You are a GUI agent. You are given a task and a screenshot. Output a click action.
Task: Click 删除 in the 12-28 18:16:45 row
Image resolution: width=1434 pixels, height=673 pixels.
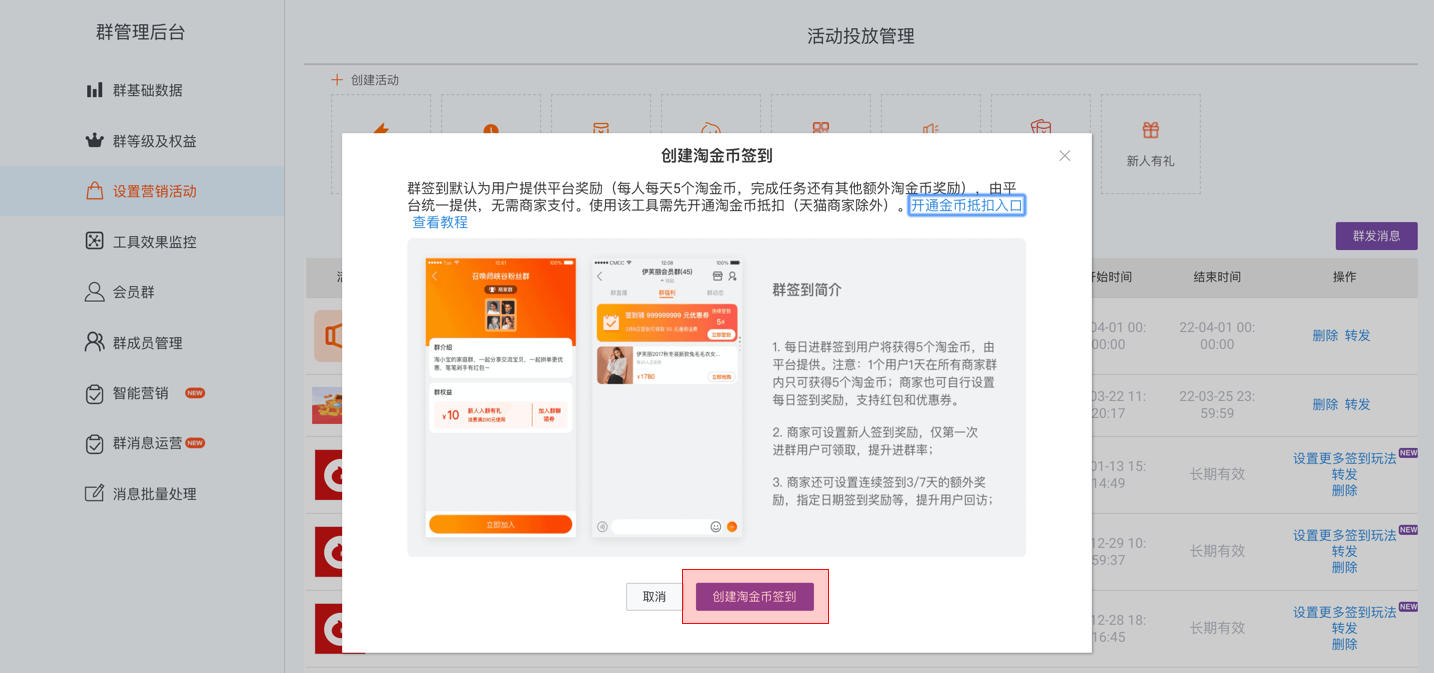pos(1345,645)
